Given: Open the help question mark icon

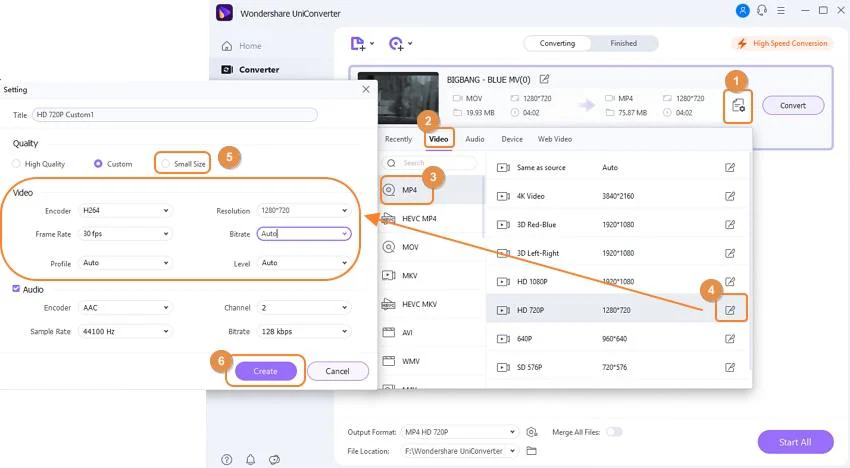Looking at the screenshot, I should pos(227,459).
